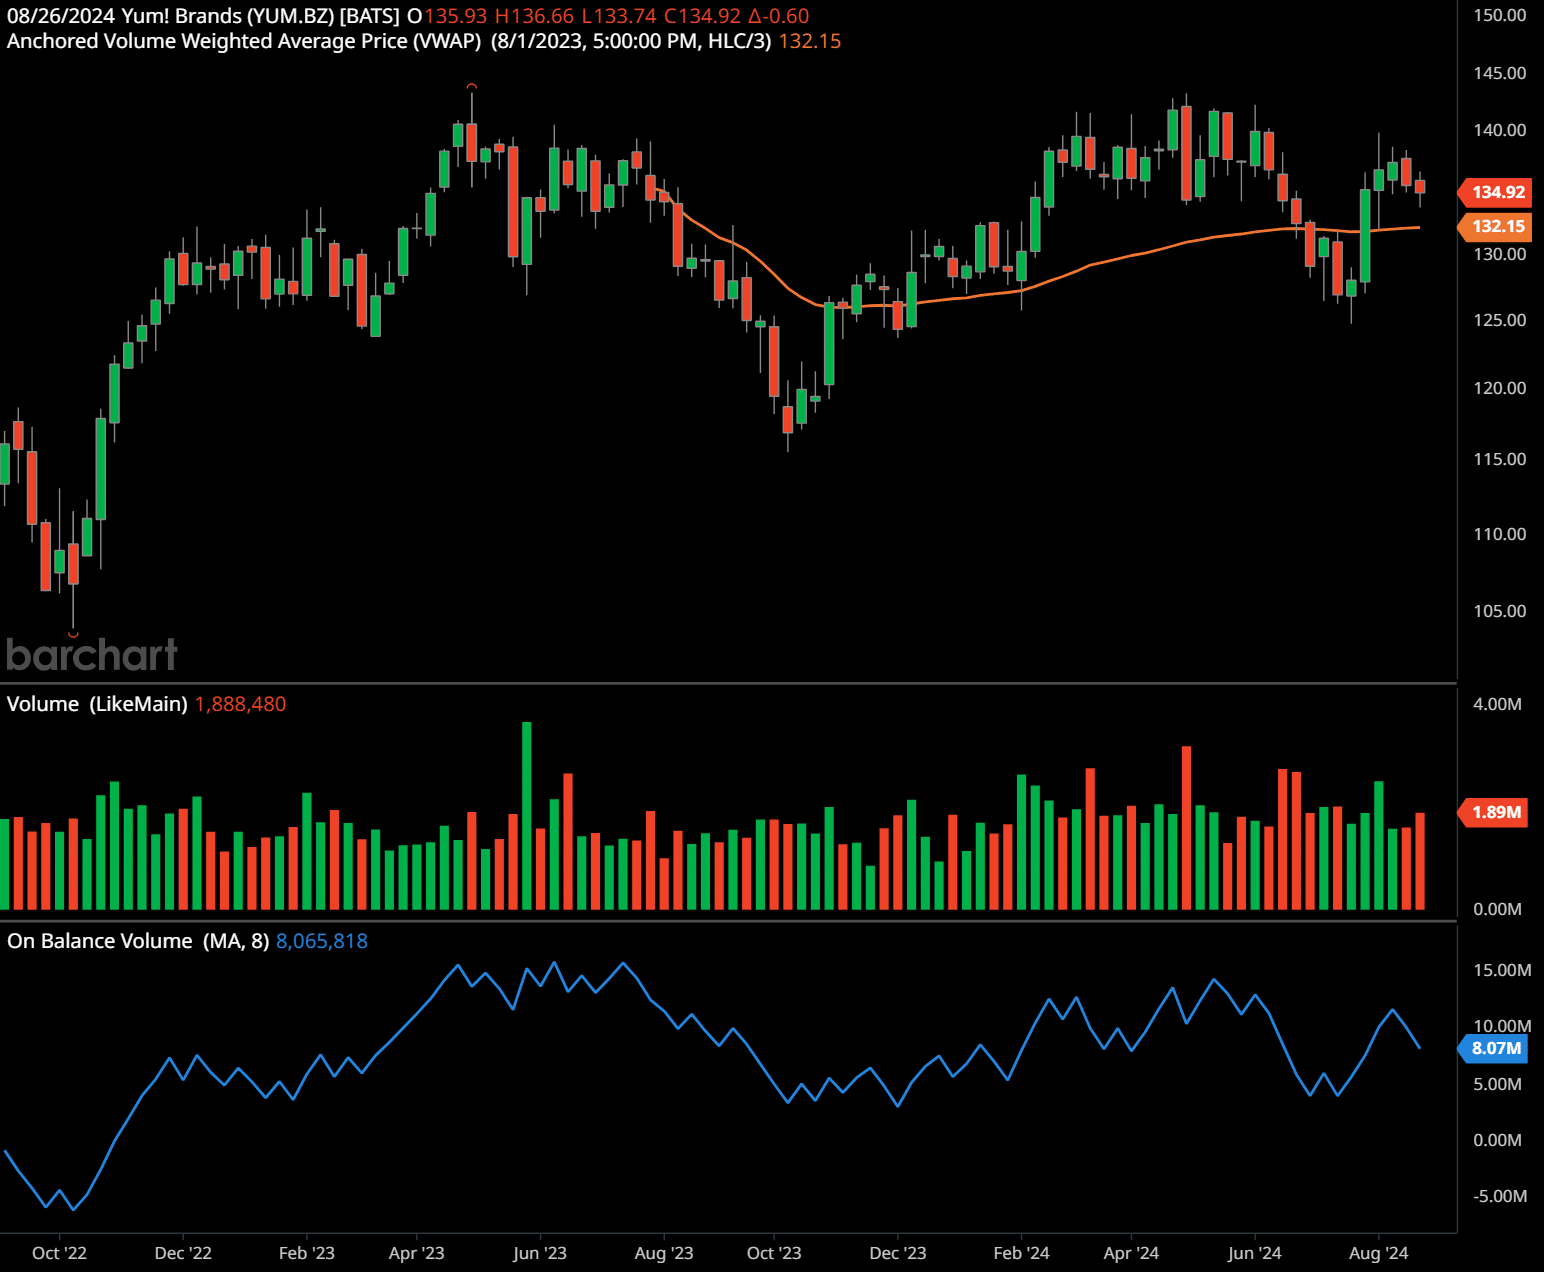Click the open price 135.93 in header
This screenshot has width=1544, height=1272.
tap(456, 16)
